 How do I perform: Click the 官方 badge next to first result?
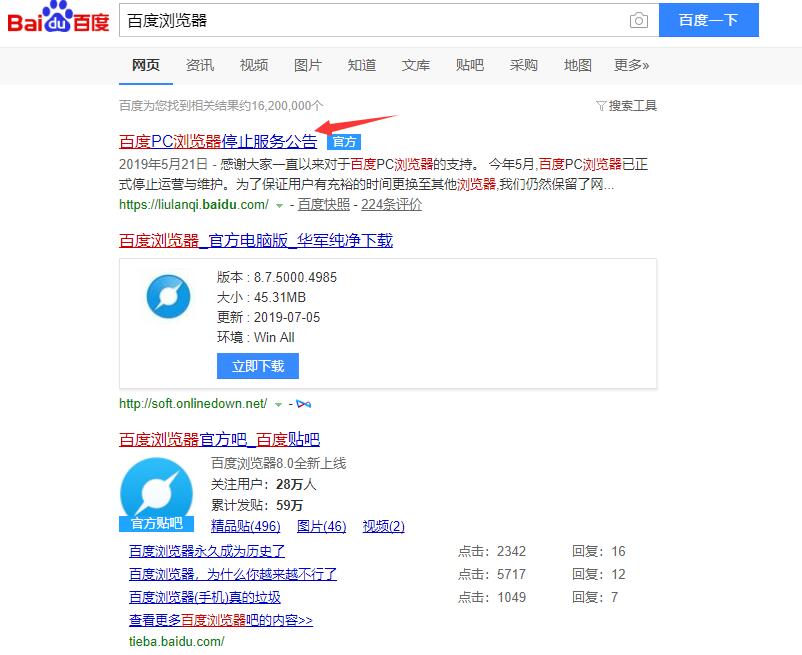(x=344, y=142)
